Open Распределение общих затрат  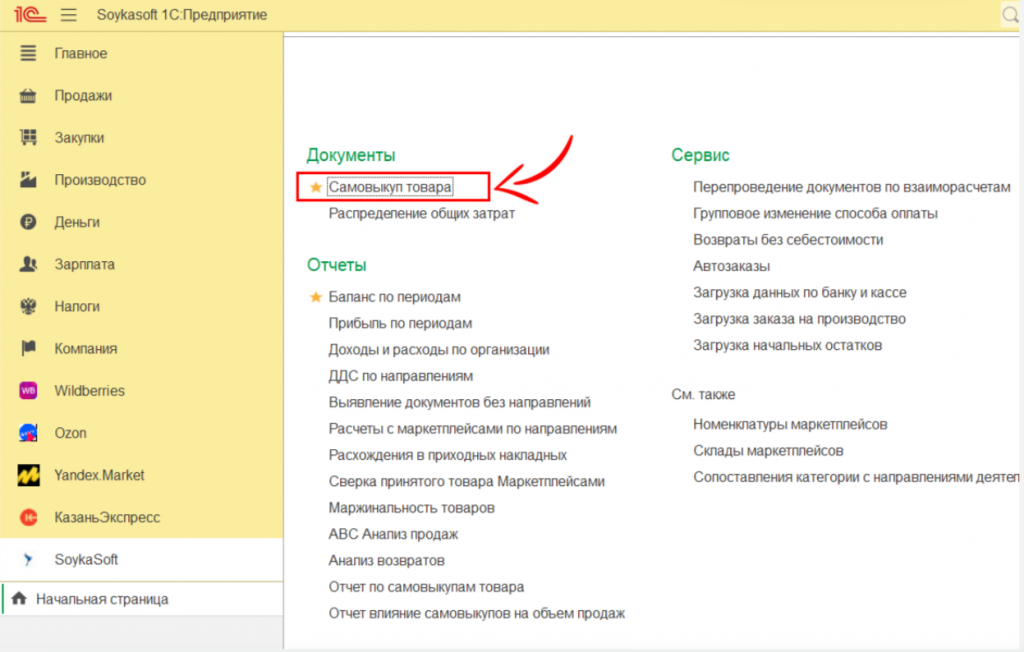click(421, 213)
